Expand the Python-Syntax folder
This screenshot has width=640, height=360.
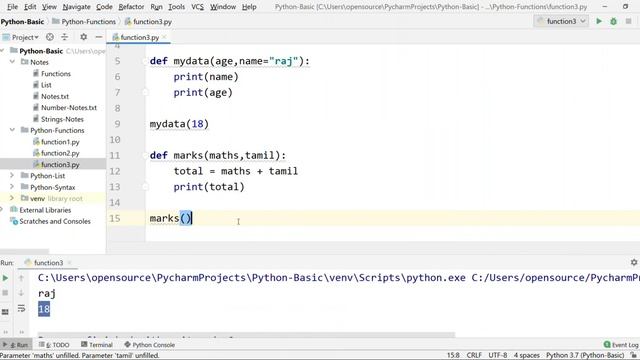[12, 187]
